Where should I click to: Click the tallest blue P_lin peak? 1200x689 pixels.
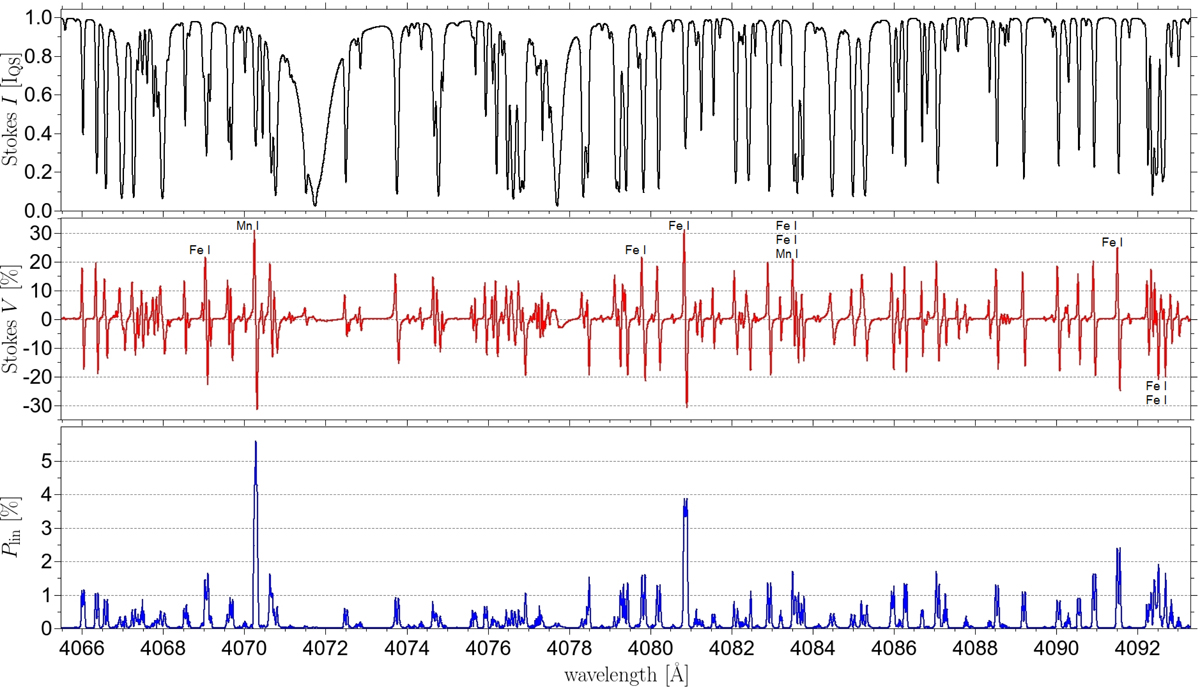256,444
